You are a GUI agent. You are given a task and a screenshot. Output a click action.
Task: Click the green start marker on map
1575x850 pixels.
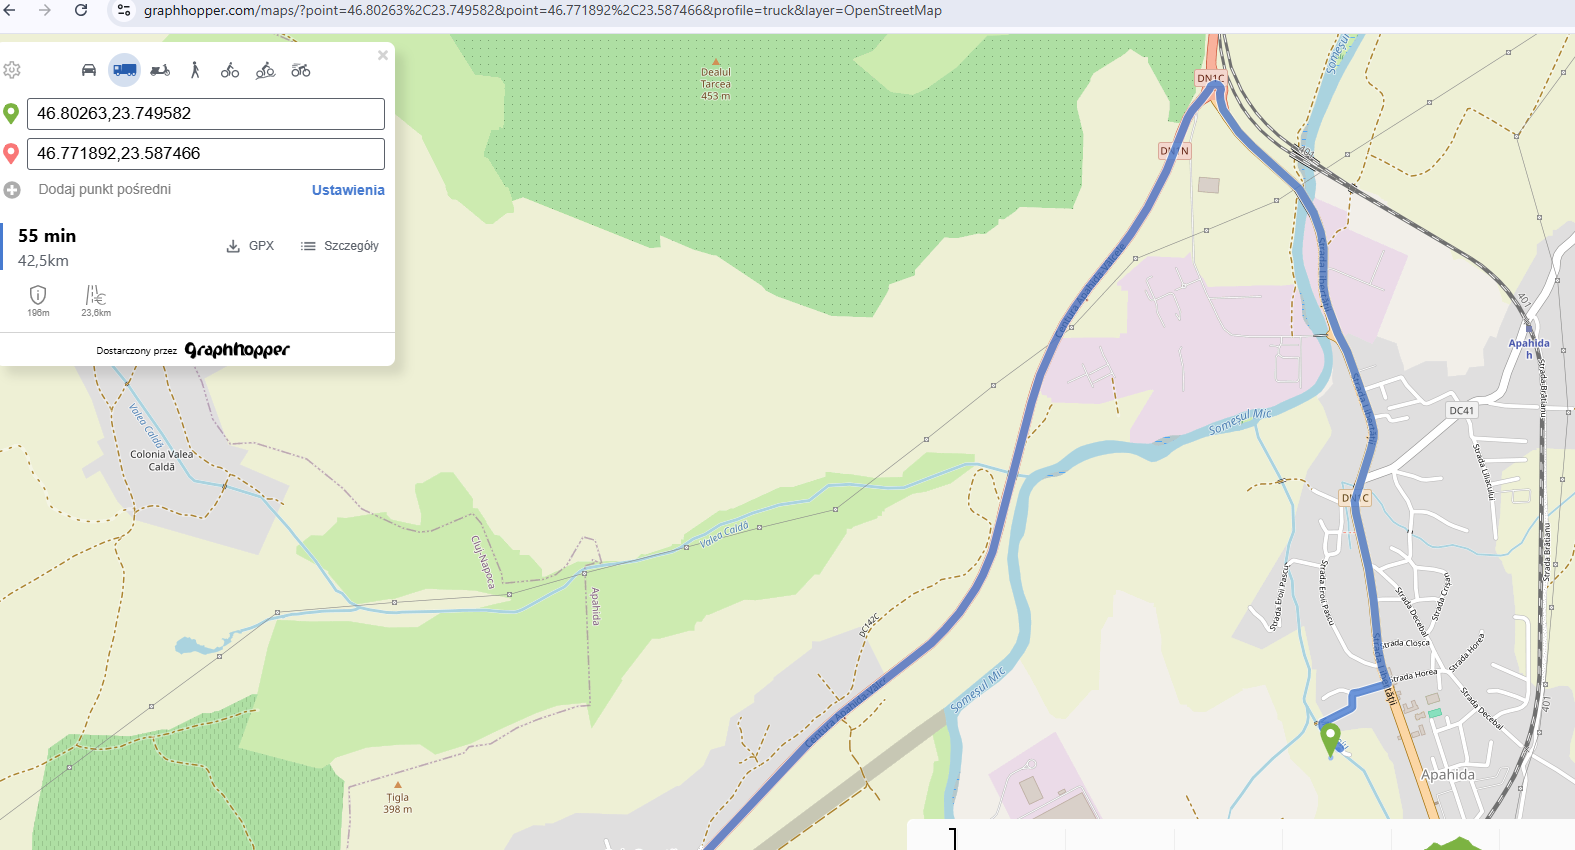tap(1330, 740)
